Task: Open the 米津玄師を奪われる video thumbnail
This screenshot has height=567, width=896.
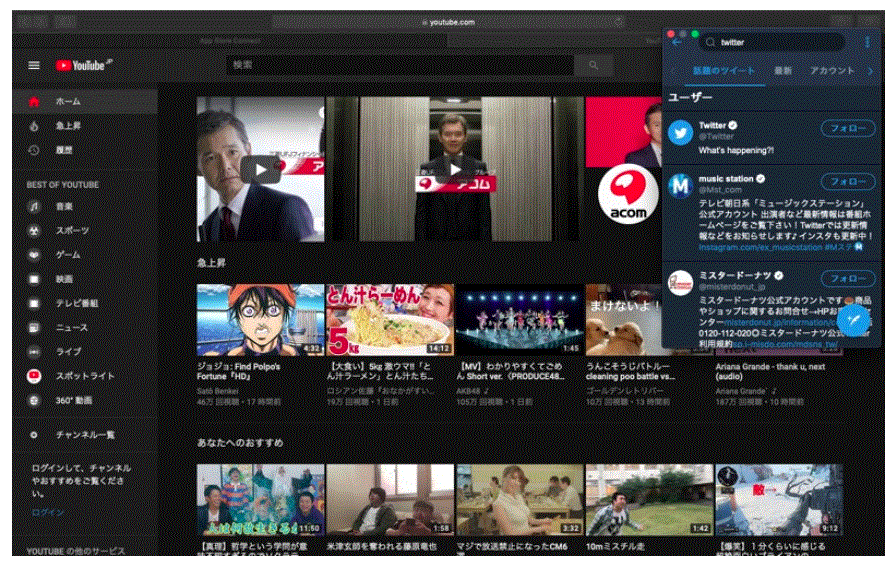Action: 390,500
